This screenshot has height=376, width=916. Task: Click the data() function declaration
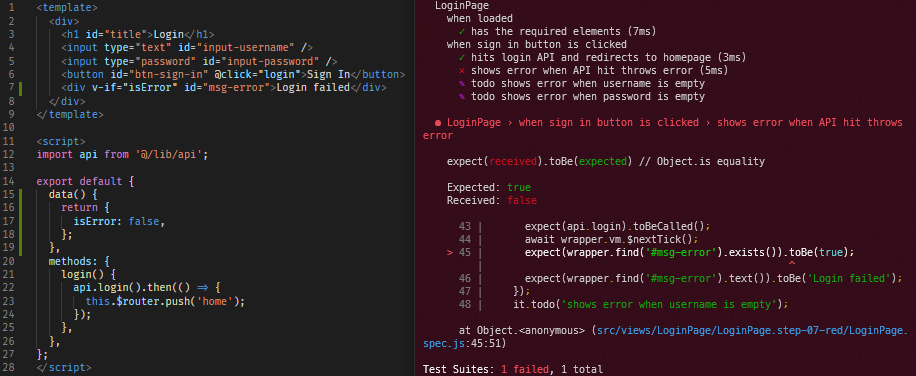click(x=74, y=194)
